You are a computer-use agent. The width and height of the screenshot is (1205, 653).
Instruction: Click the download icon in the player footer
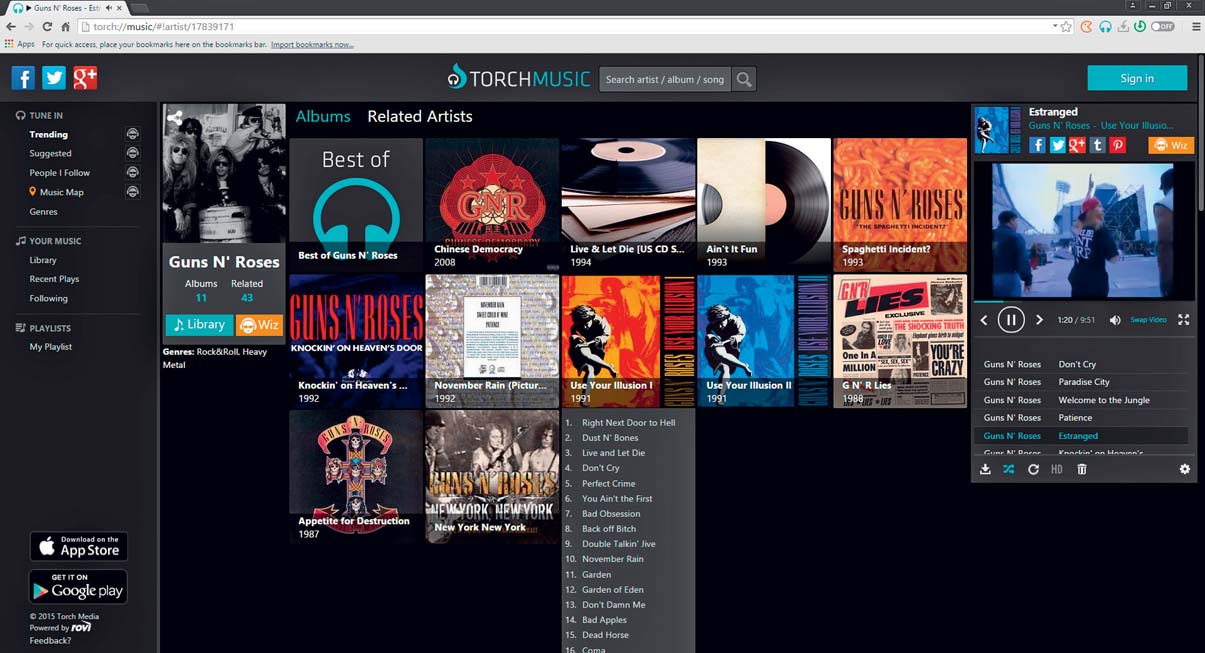[985, 469]
